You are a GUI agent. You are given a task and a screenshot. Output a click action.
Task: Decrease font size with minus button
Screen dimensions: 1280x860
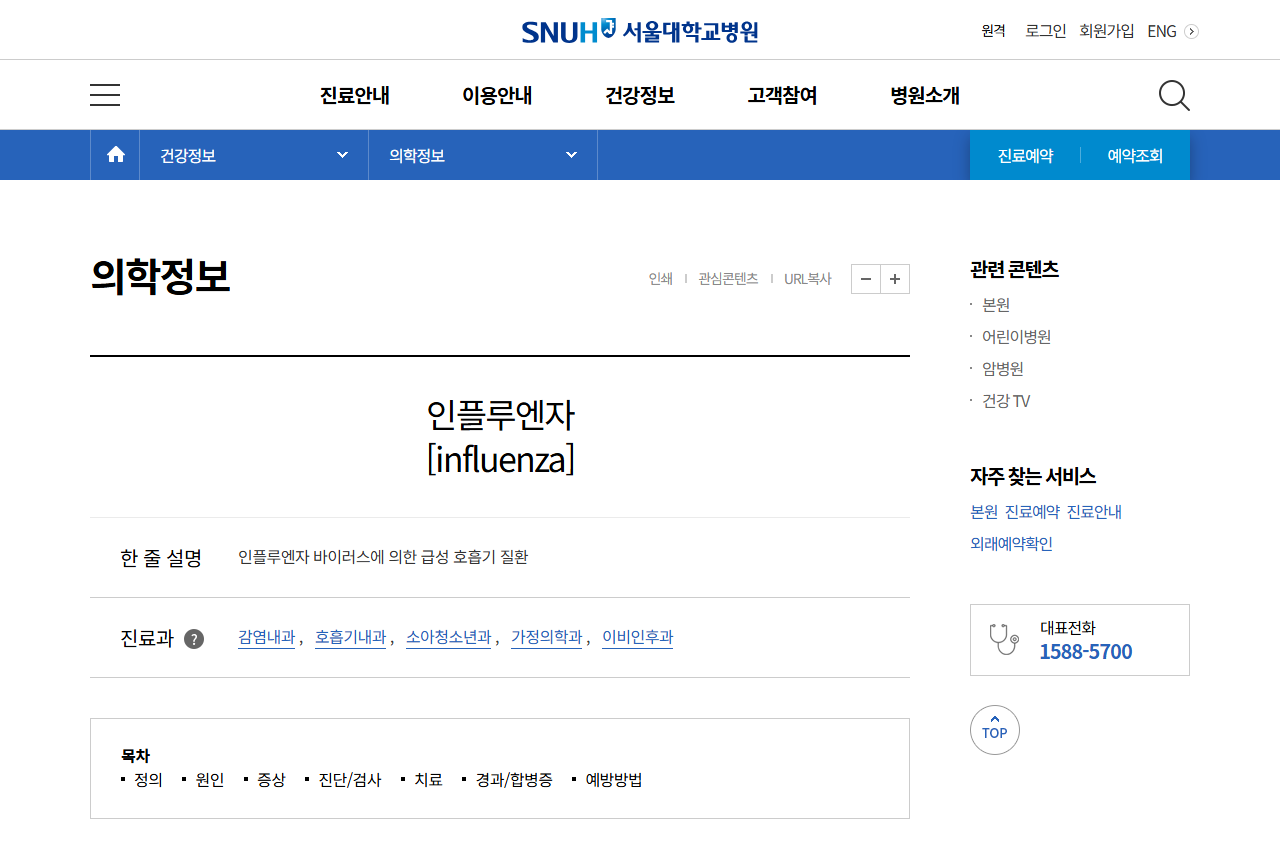tap(866, 279)
